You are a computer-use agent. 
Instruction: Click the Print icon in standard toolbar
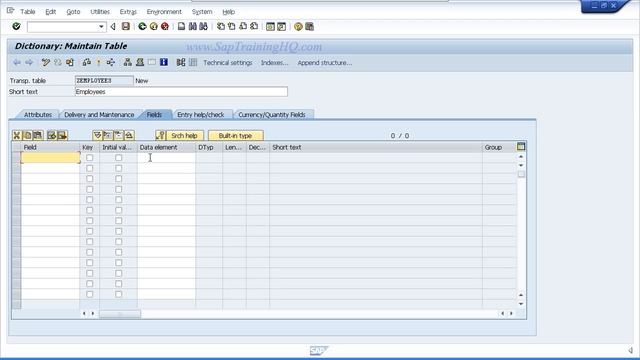181,27
